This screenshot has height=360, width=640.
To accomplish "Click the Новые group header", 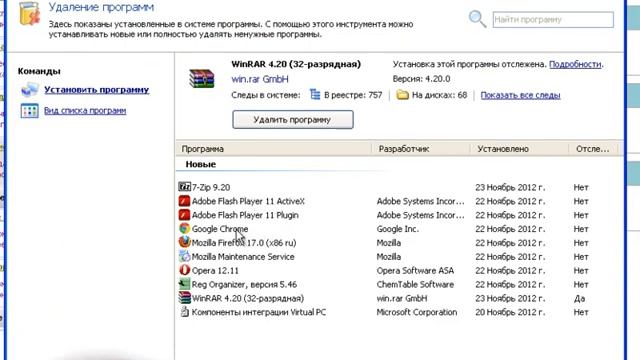I will (200, 164).
